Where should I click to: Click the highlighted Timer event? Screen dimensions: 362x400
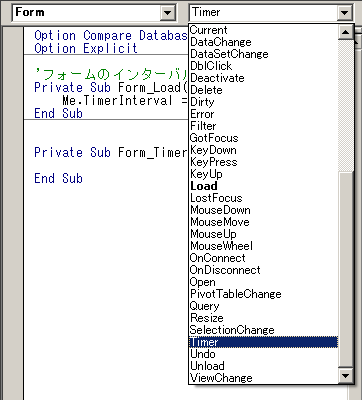click(x=263, y=342)
